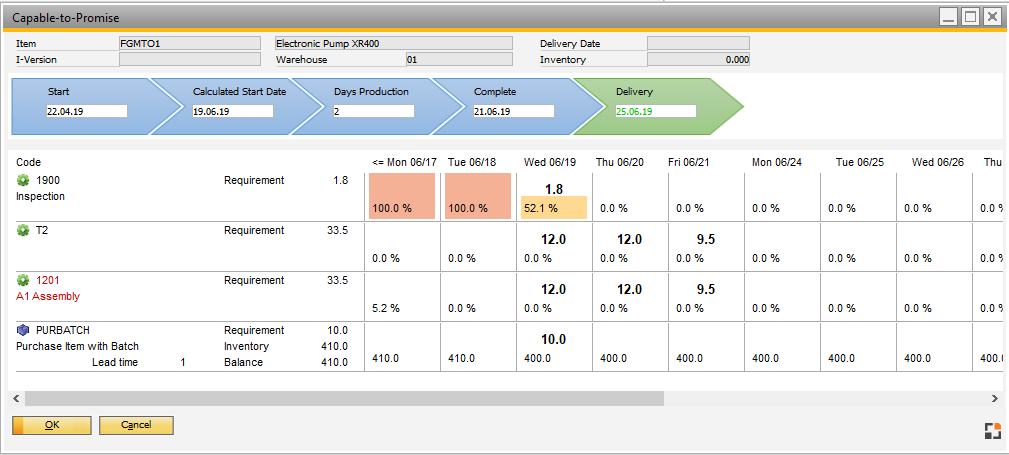The width and height of the screenshot is (1009, 455).
Task: Click the gear icon beside resource 1900
Action: (23, 180)
